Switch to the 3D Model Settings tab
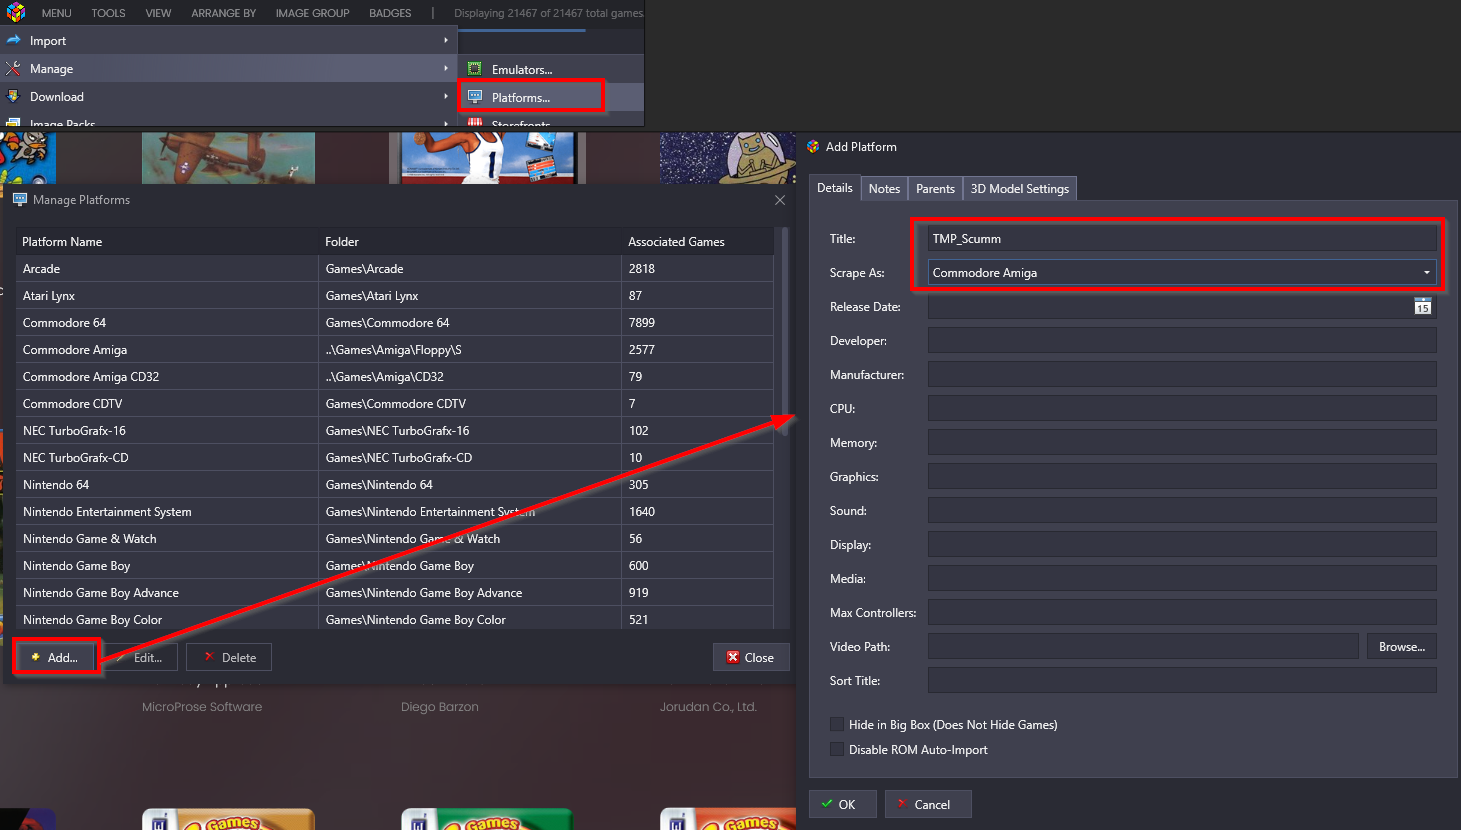 pyautogui.click(x=1019, y=188)
